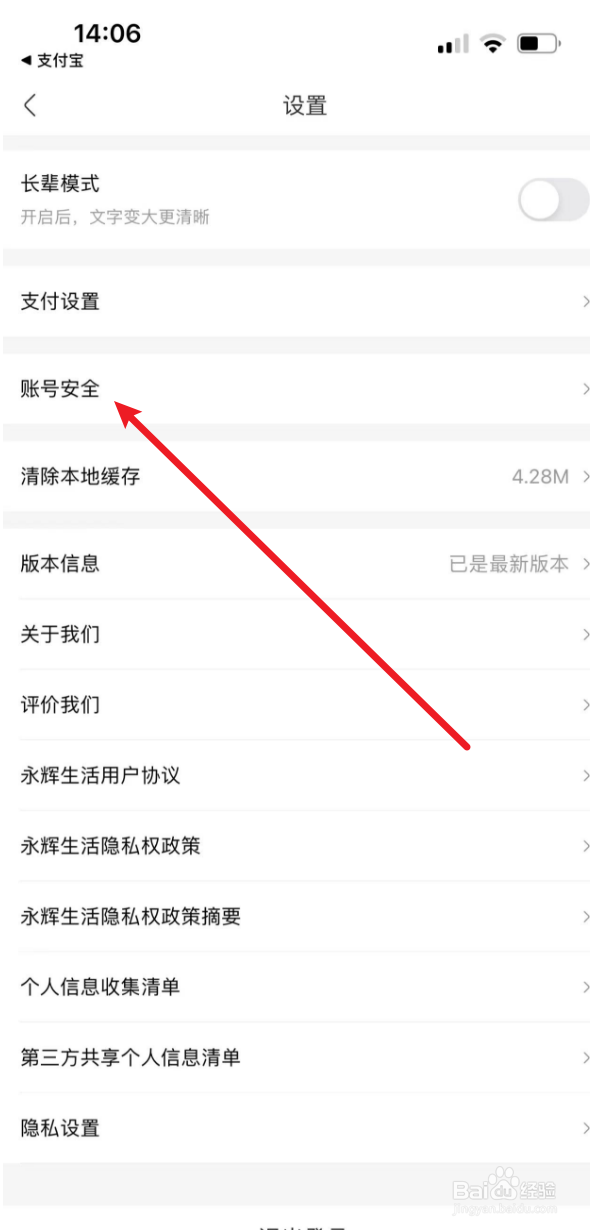Tap the back arrow icon
This screenshot has width=590, height=1230.
point(30,105)
